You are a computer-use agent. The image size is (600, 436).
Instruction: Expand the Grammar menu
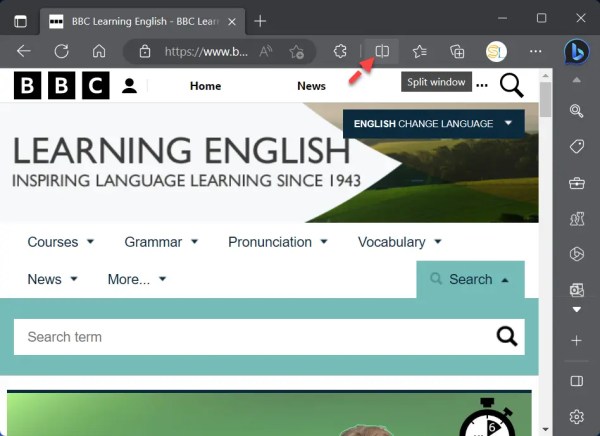click(x=161, y=242)
